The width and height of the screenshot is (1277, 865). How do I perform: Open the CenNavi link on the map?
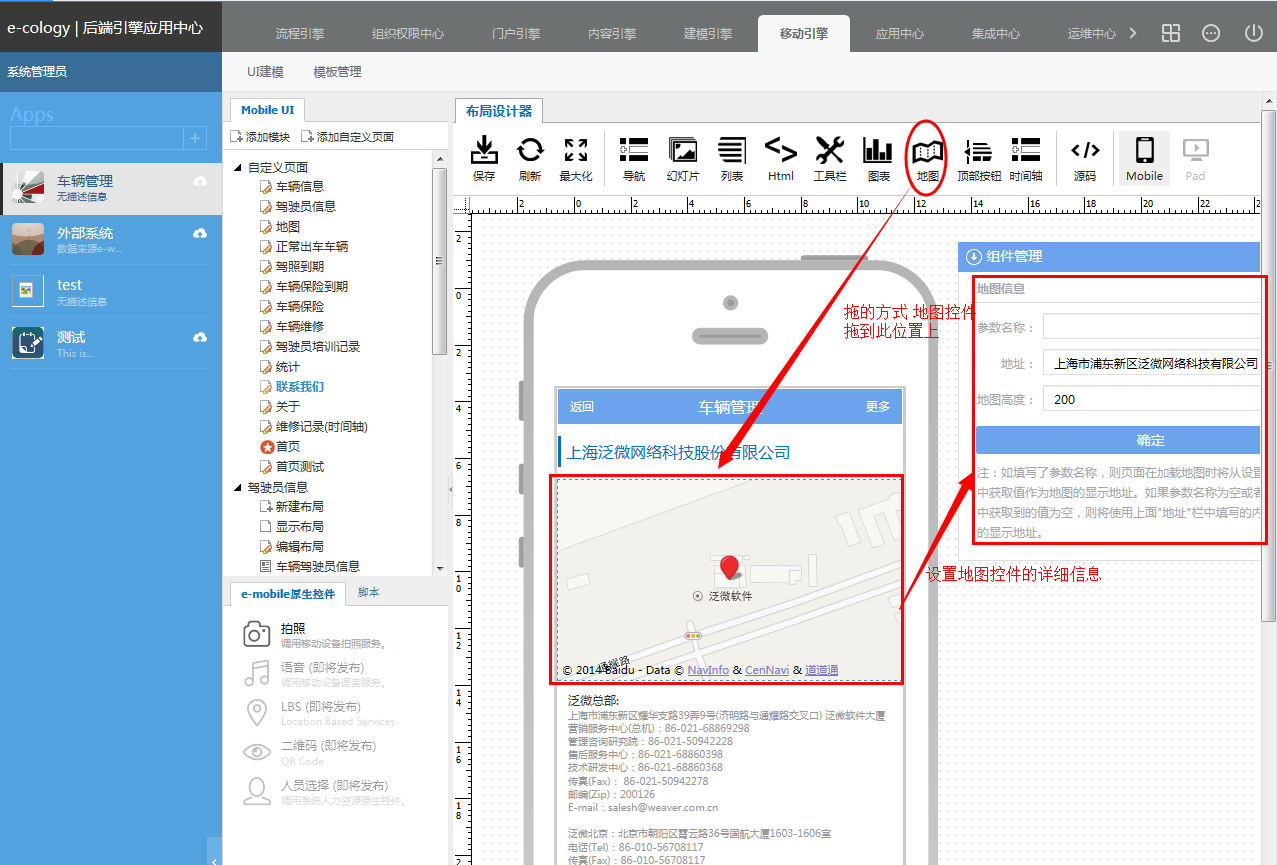pyautogui.click(x=768, y=670)
